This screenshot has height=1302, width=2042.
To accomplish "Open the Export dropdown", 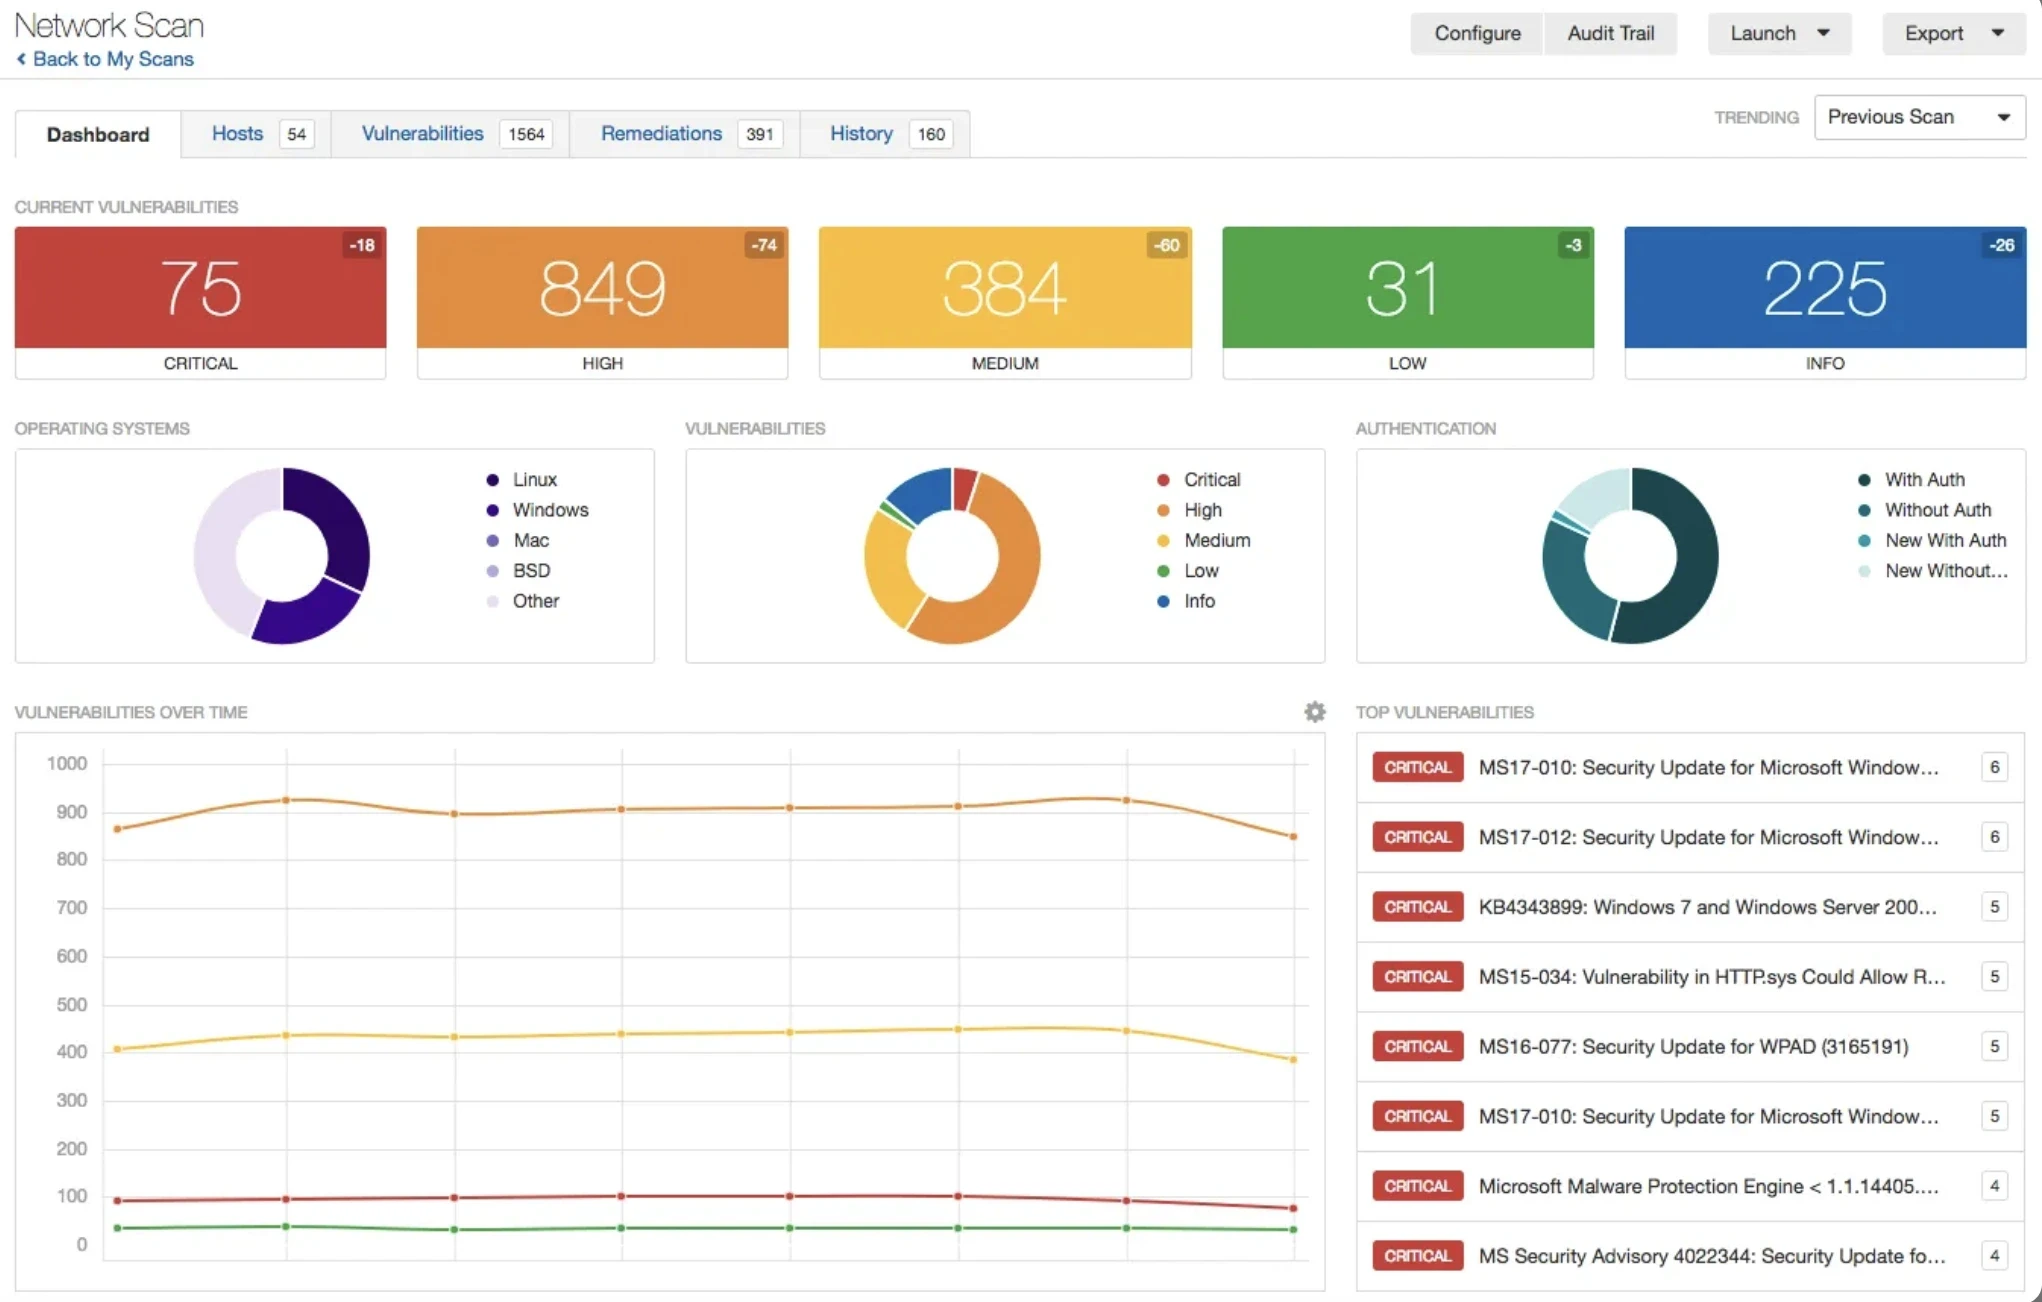I will [1952, 33].
